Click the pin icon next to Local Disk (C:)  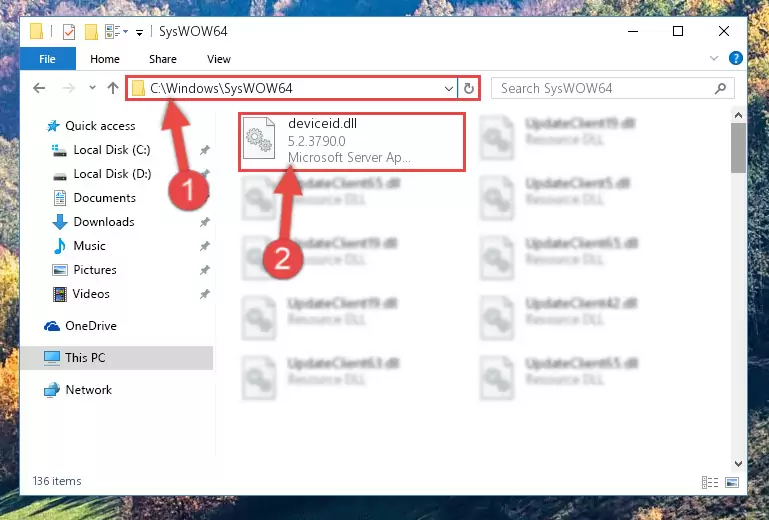[x=205, y=150]
